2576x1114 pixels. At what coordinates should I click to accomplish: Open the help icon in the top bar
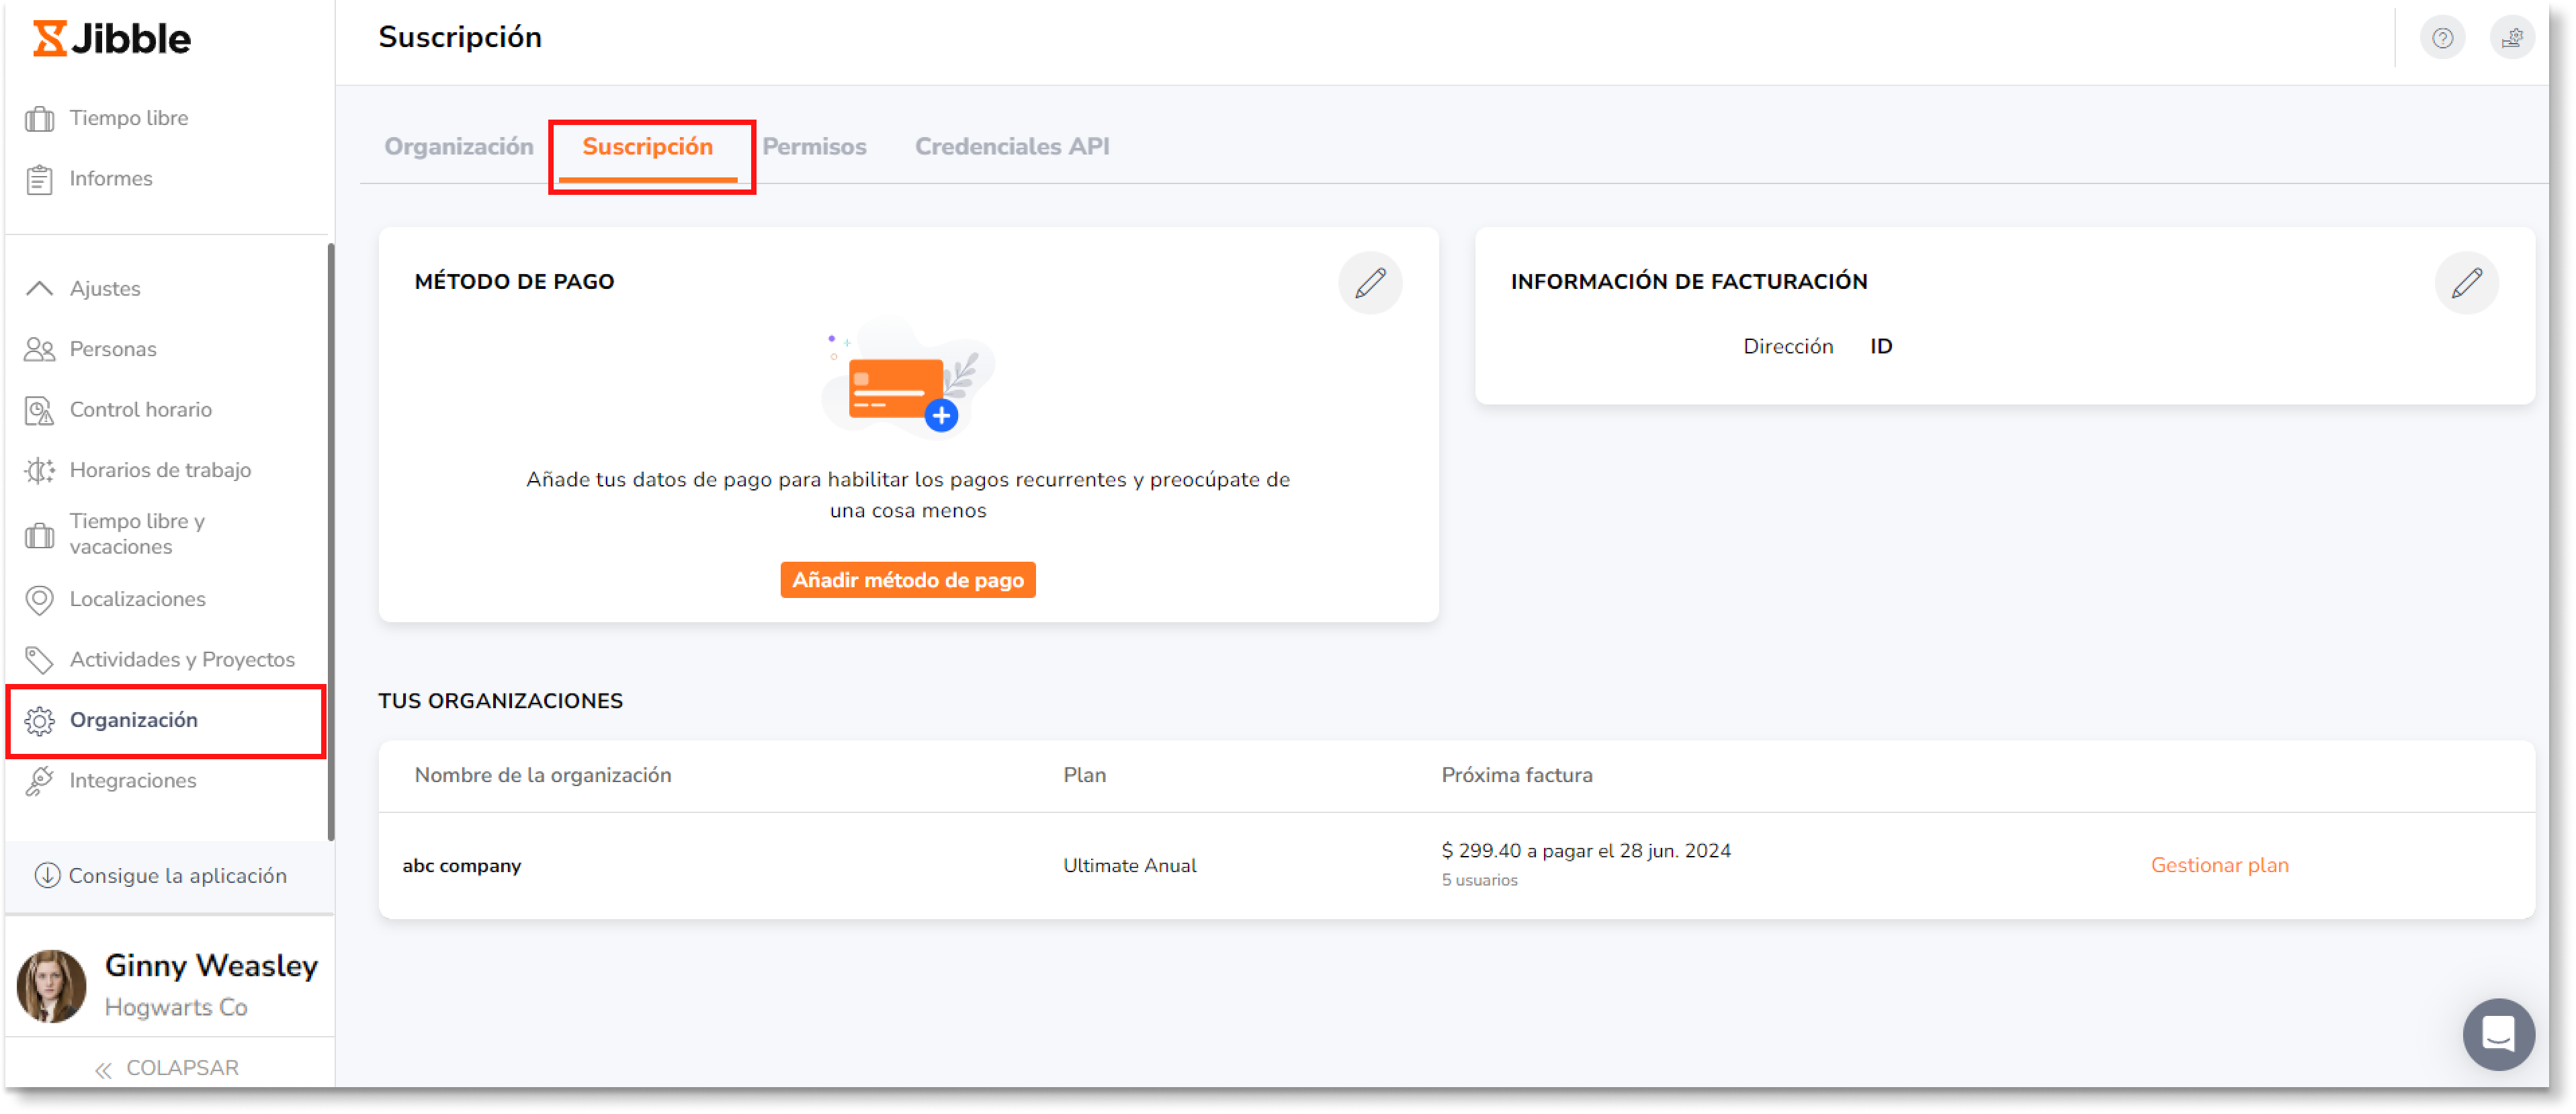point(2442,37)
